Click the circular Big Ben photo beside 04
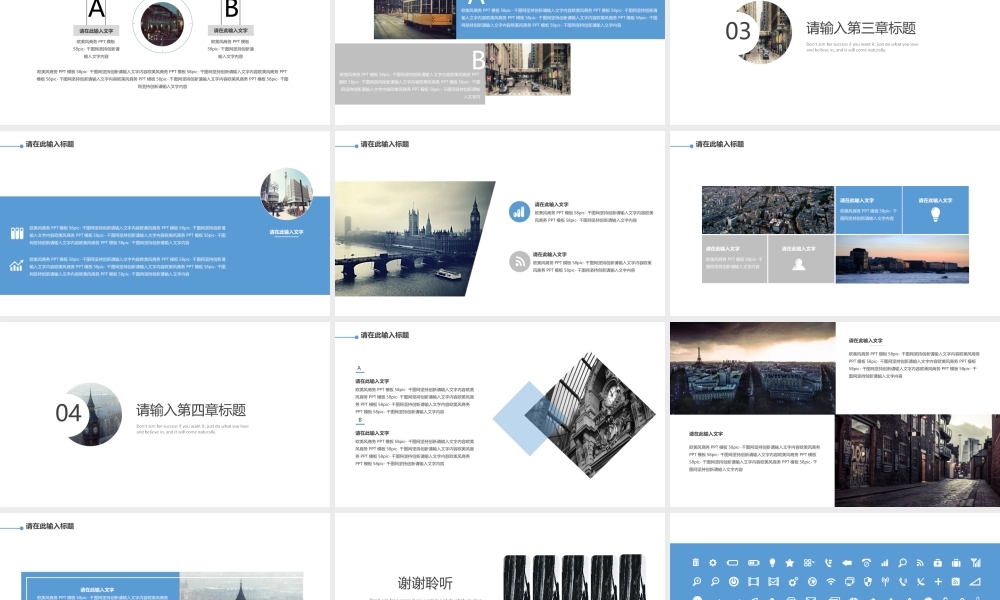 pyautogui.click(x=97, y=413)
